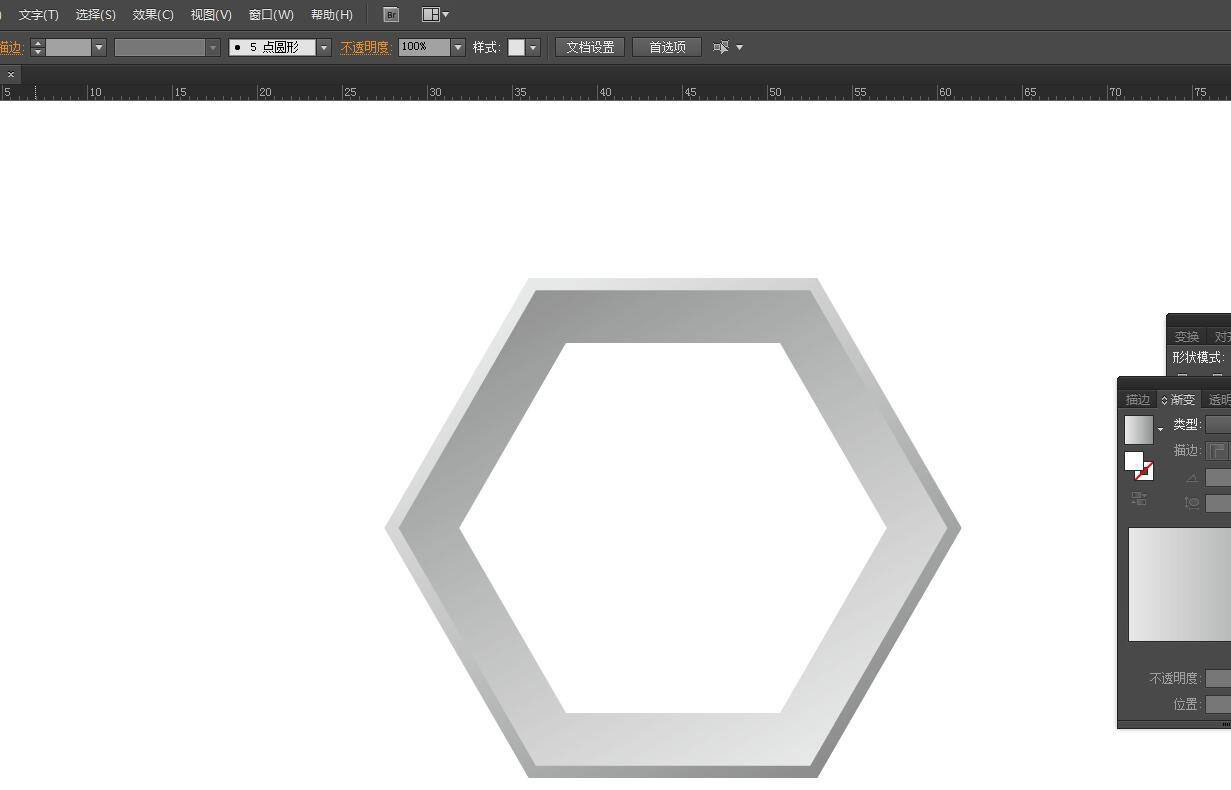Open the gradient preset arrow beside gradient swatch
Viewport: 1231px width, 790px height.
[x=1160, y=430]
